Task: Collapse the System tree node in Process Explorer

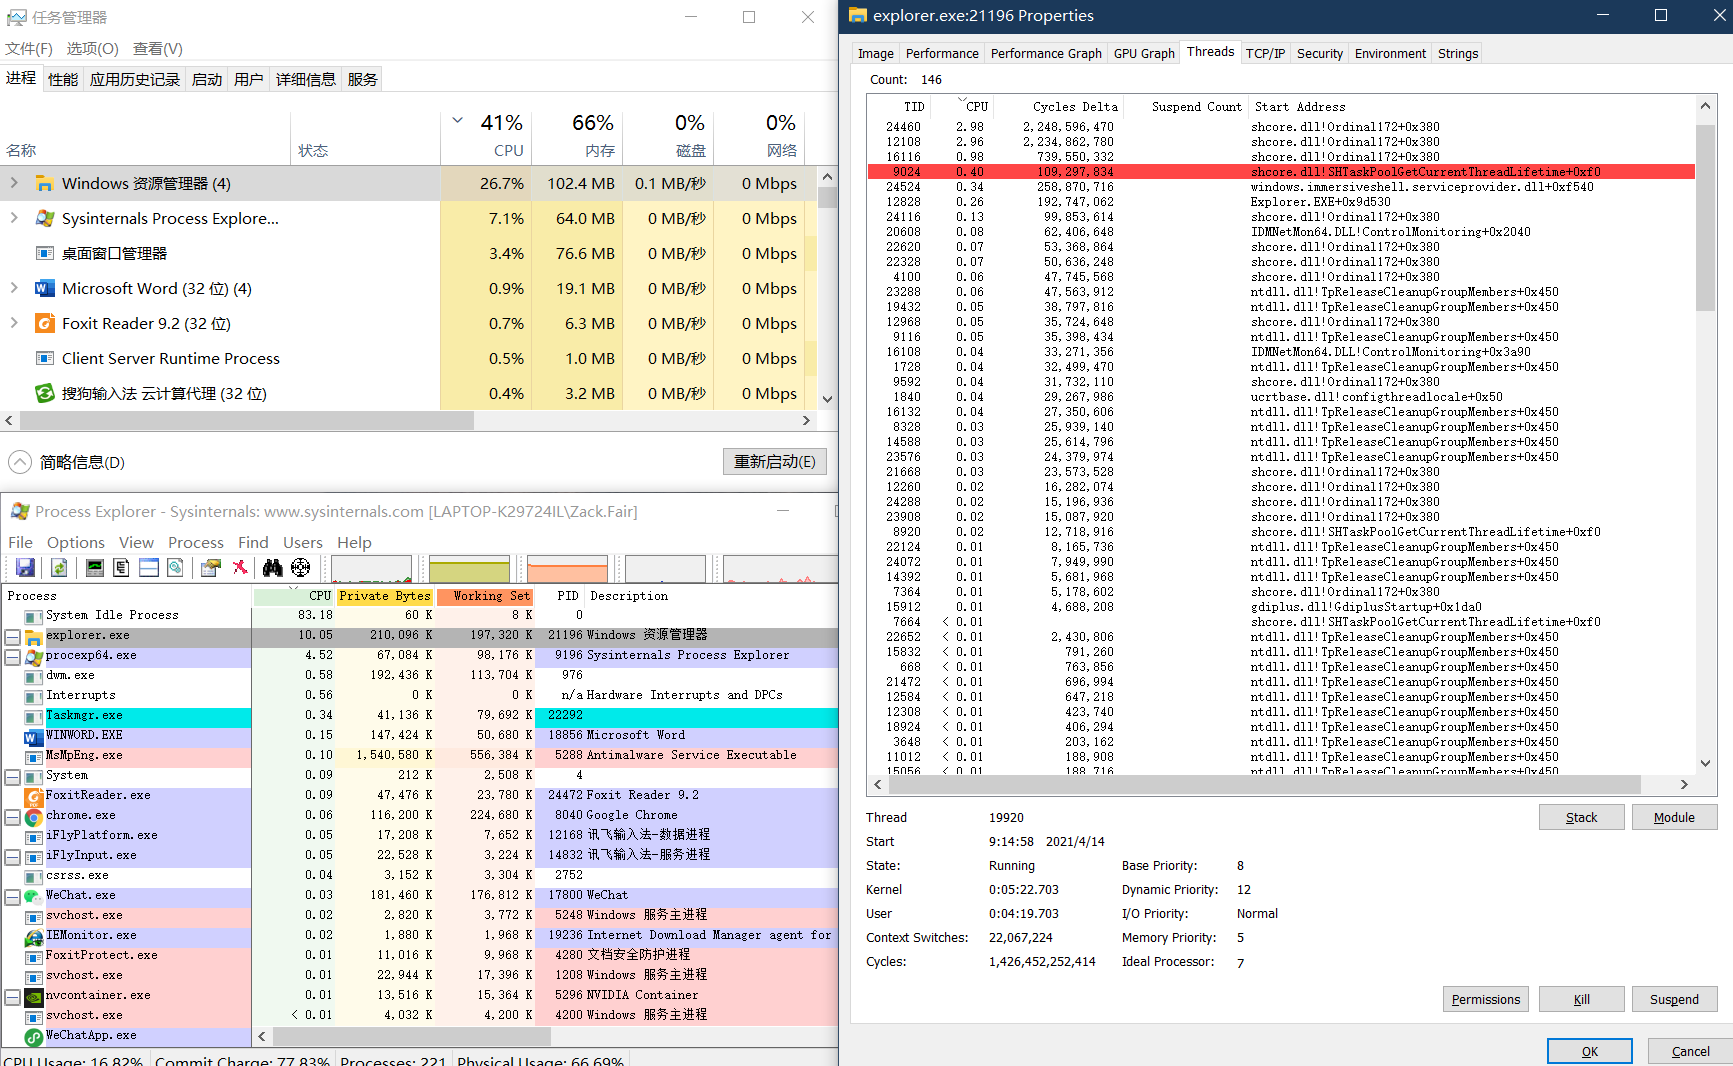Action: [13, 776]
